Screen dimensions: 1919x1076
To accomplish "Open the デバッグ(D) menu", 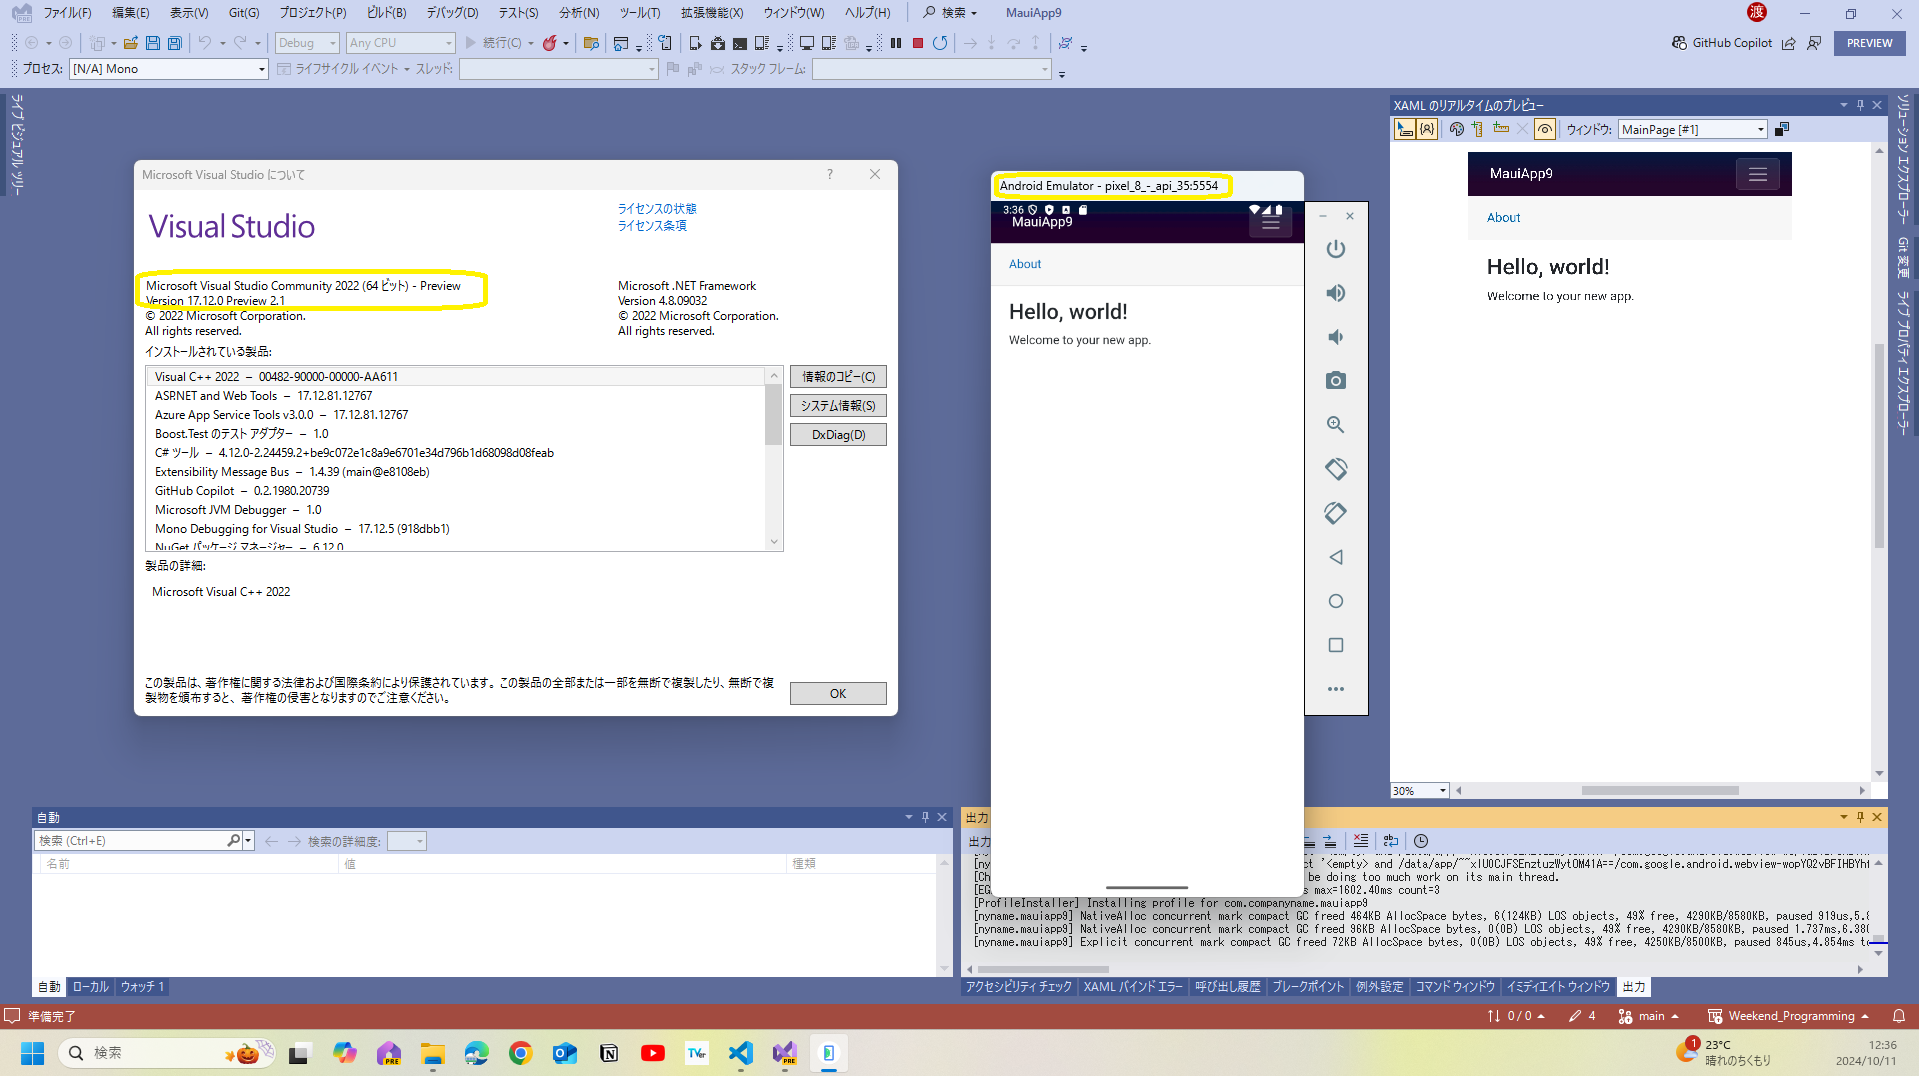I will (452, 13).
